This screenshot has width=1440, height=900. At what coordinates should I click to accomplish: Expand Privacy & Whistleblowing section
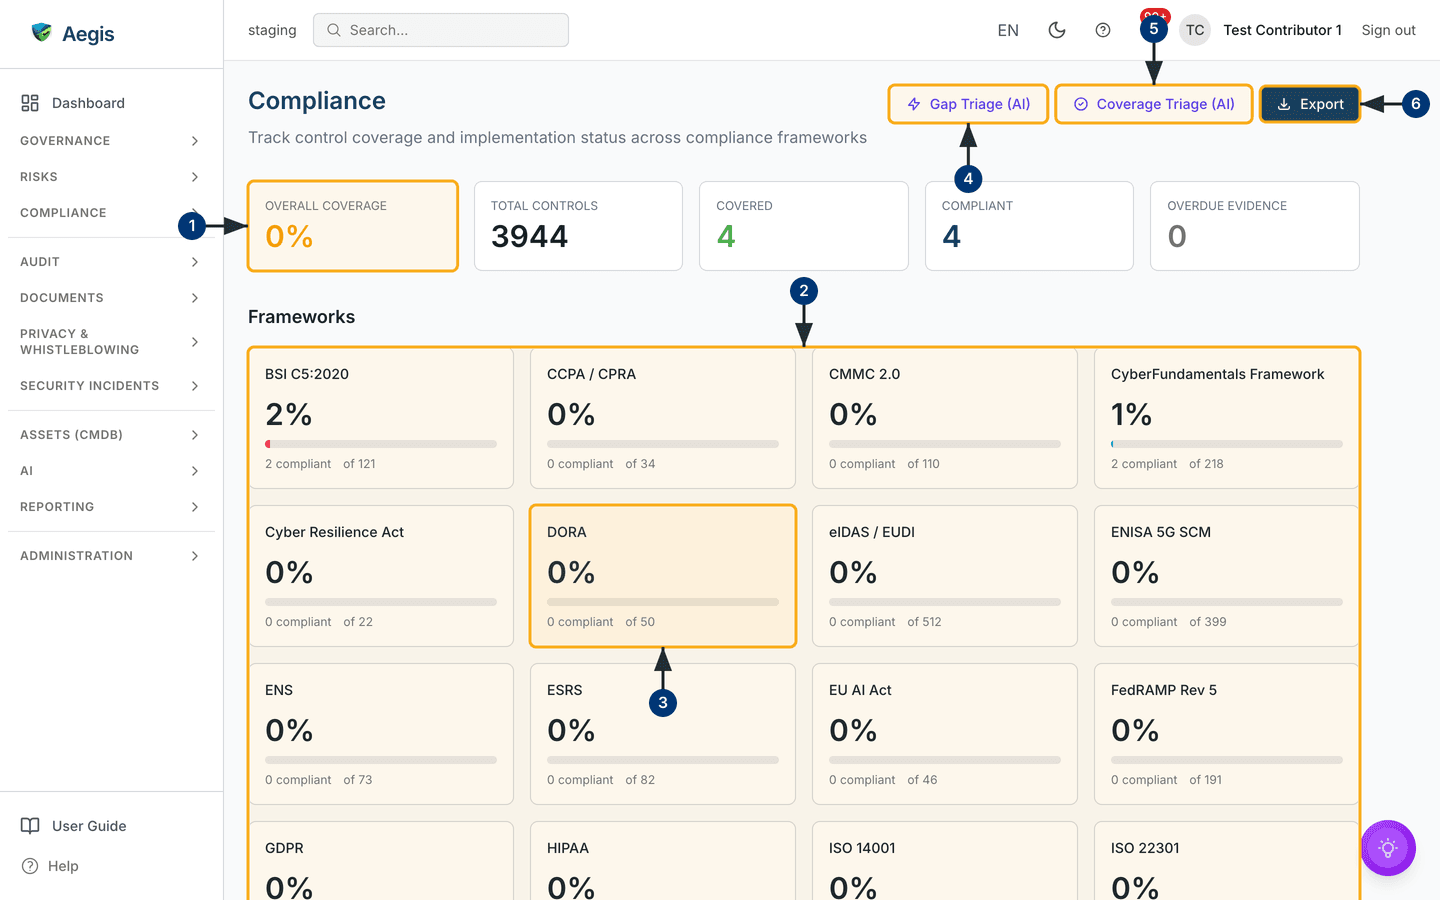(111, 342)
